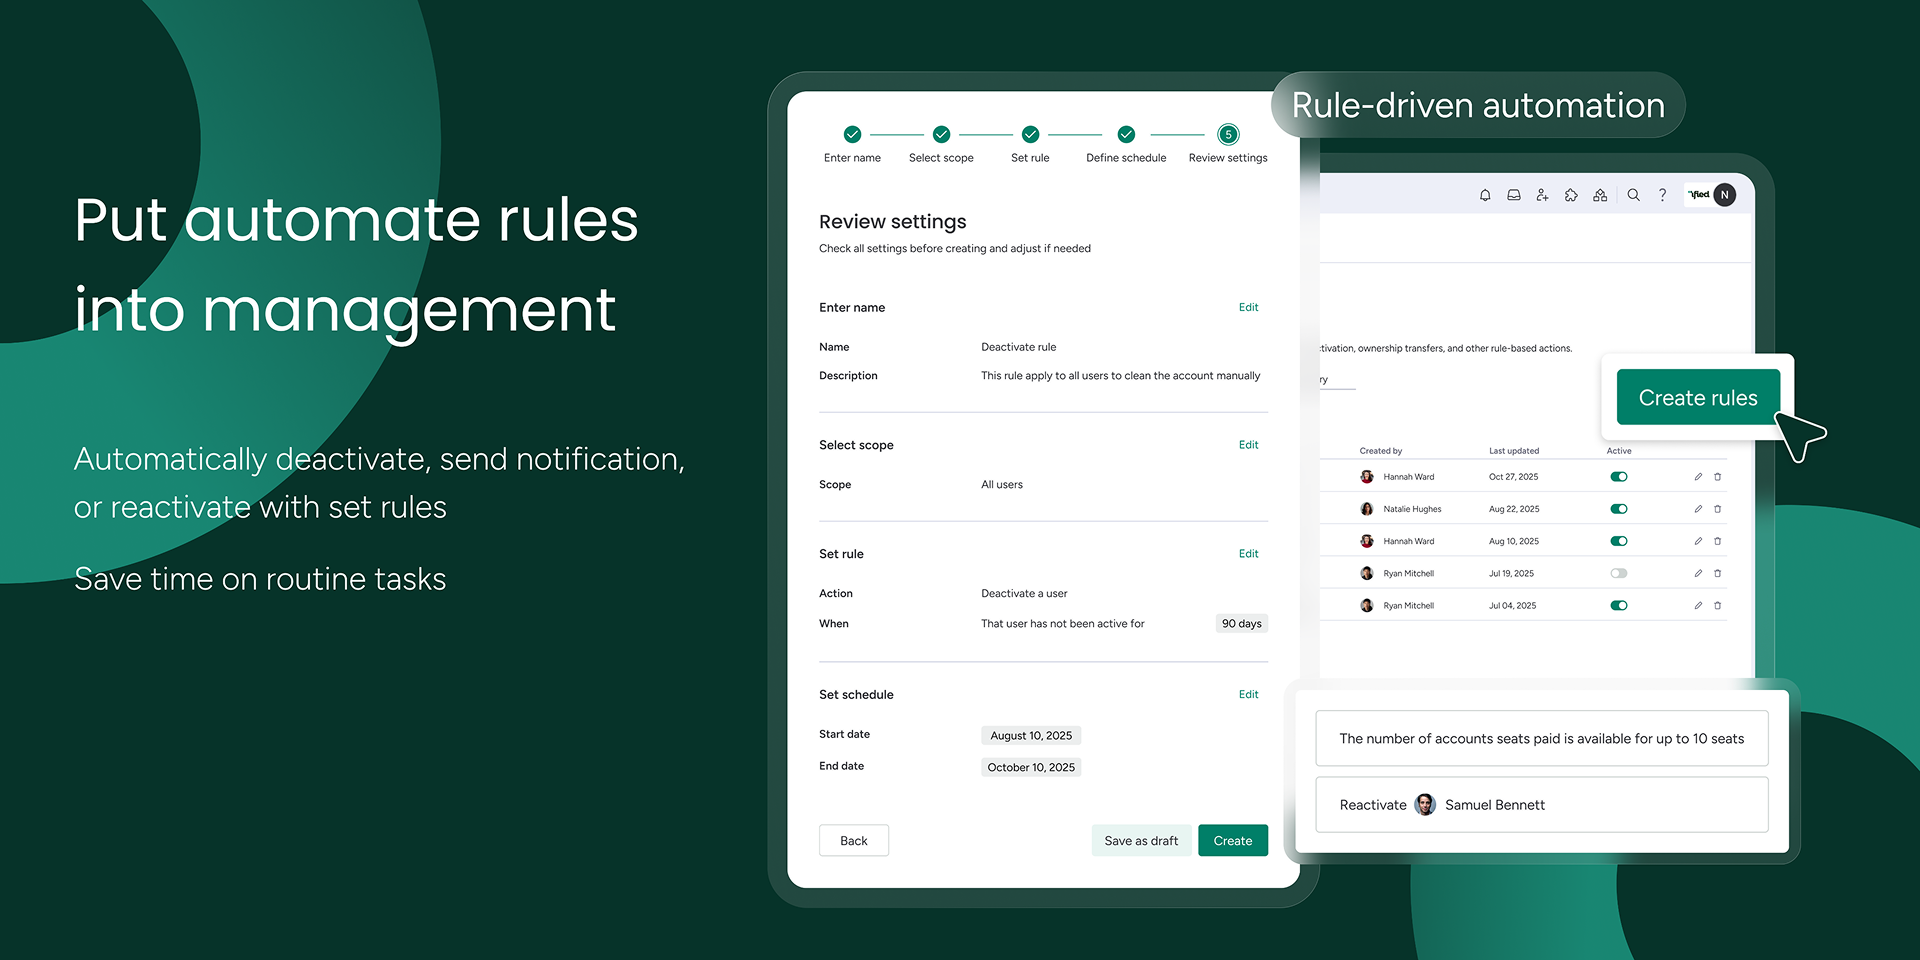Open the puzzle-piece integrations icon
1920x960 pixels.
click(1571, 195)
